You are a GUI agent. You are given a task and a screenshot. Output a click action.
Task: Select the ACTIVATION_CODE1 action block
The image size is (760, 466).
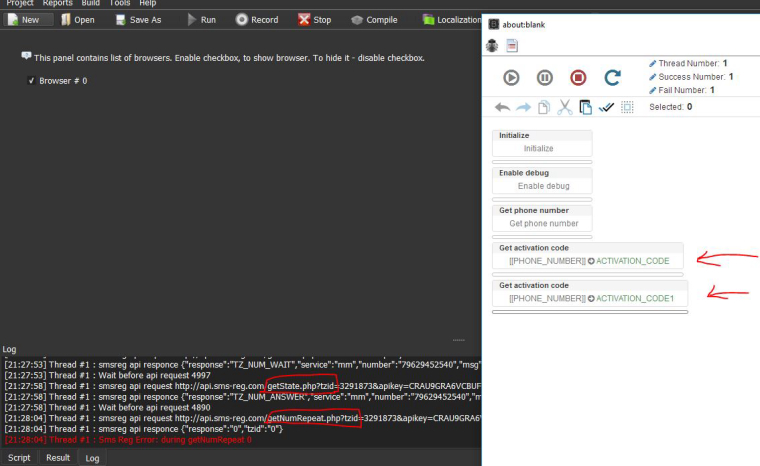coord(588,292)
